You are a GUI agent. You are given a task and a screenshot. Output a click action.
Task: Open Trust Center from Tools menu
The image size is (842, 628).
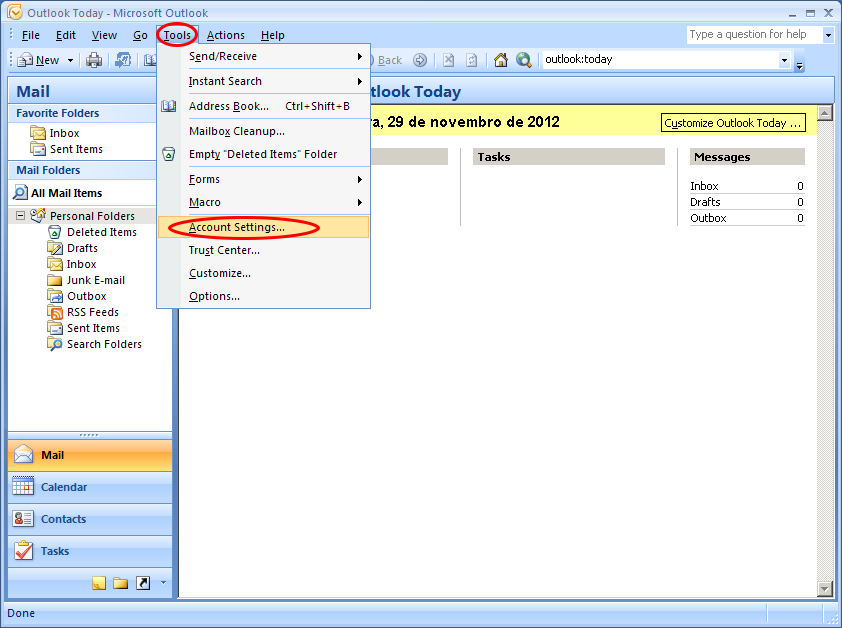click(x=264, y=250)
